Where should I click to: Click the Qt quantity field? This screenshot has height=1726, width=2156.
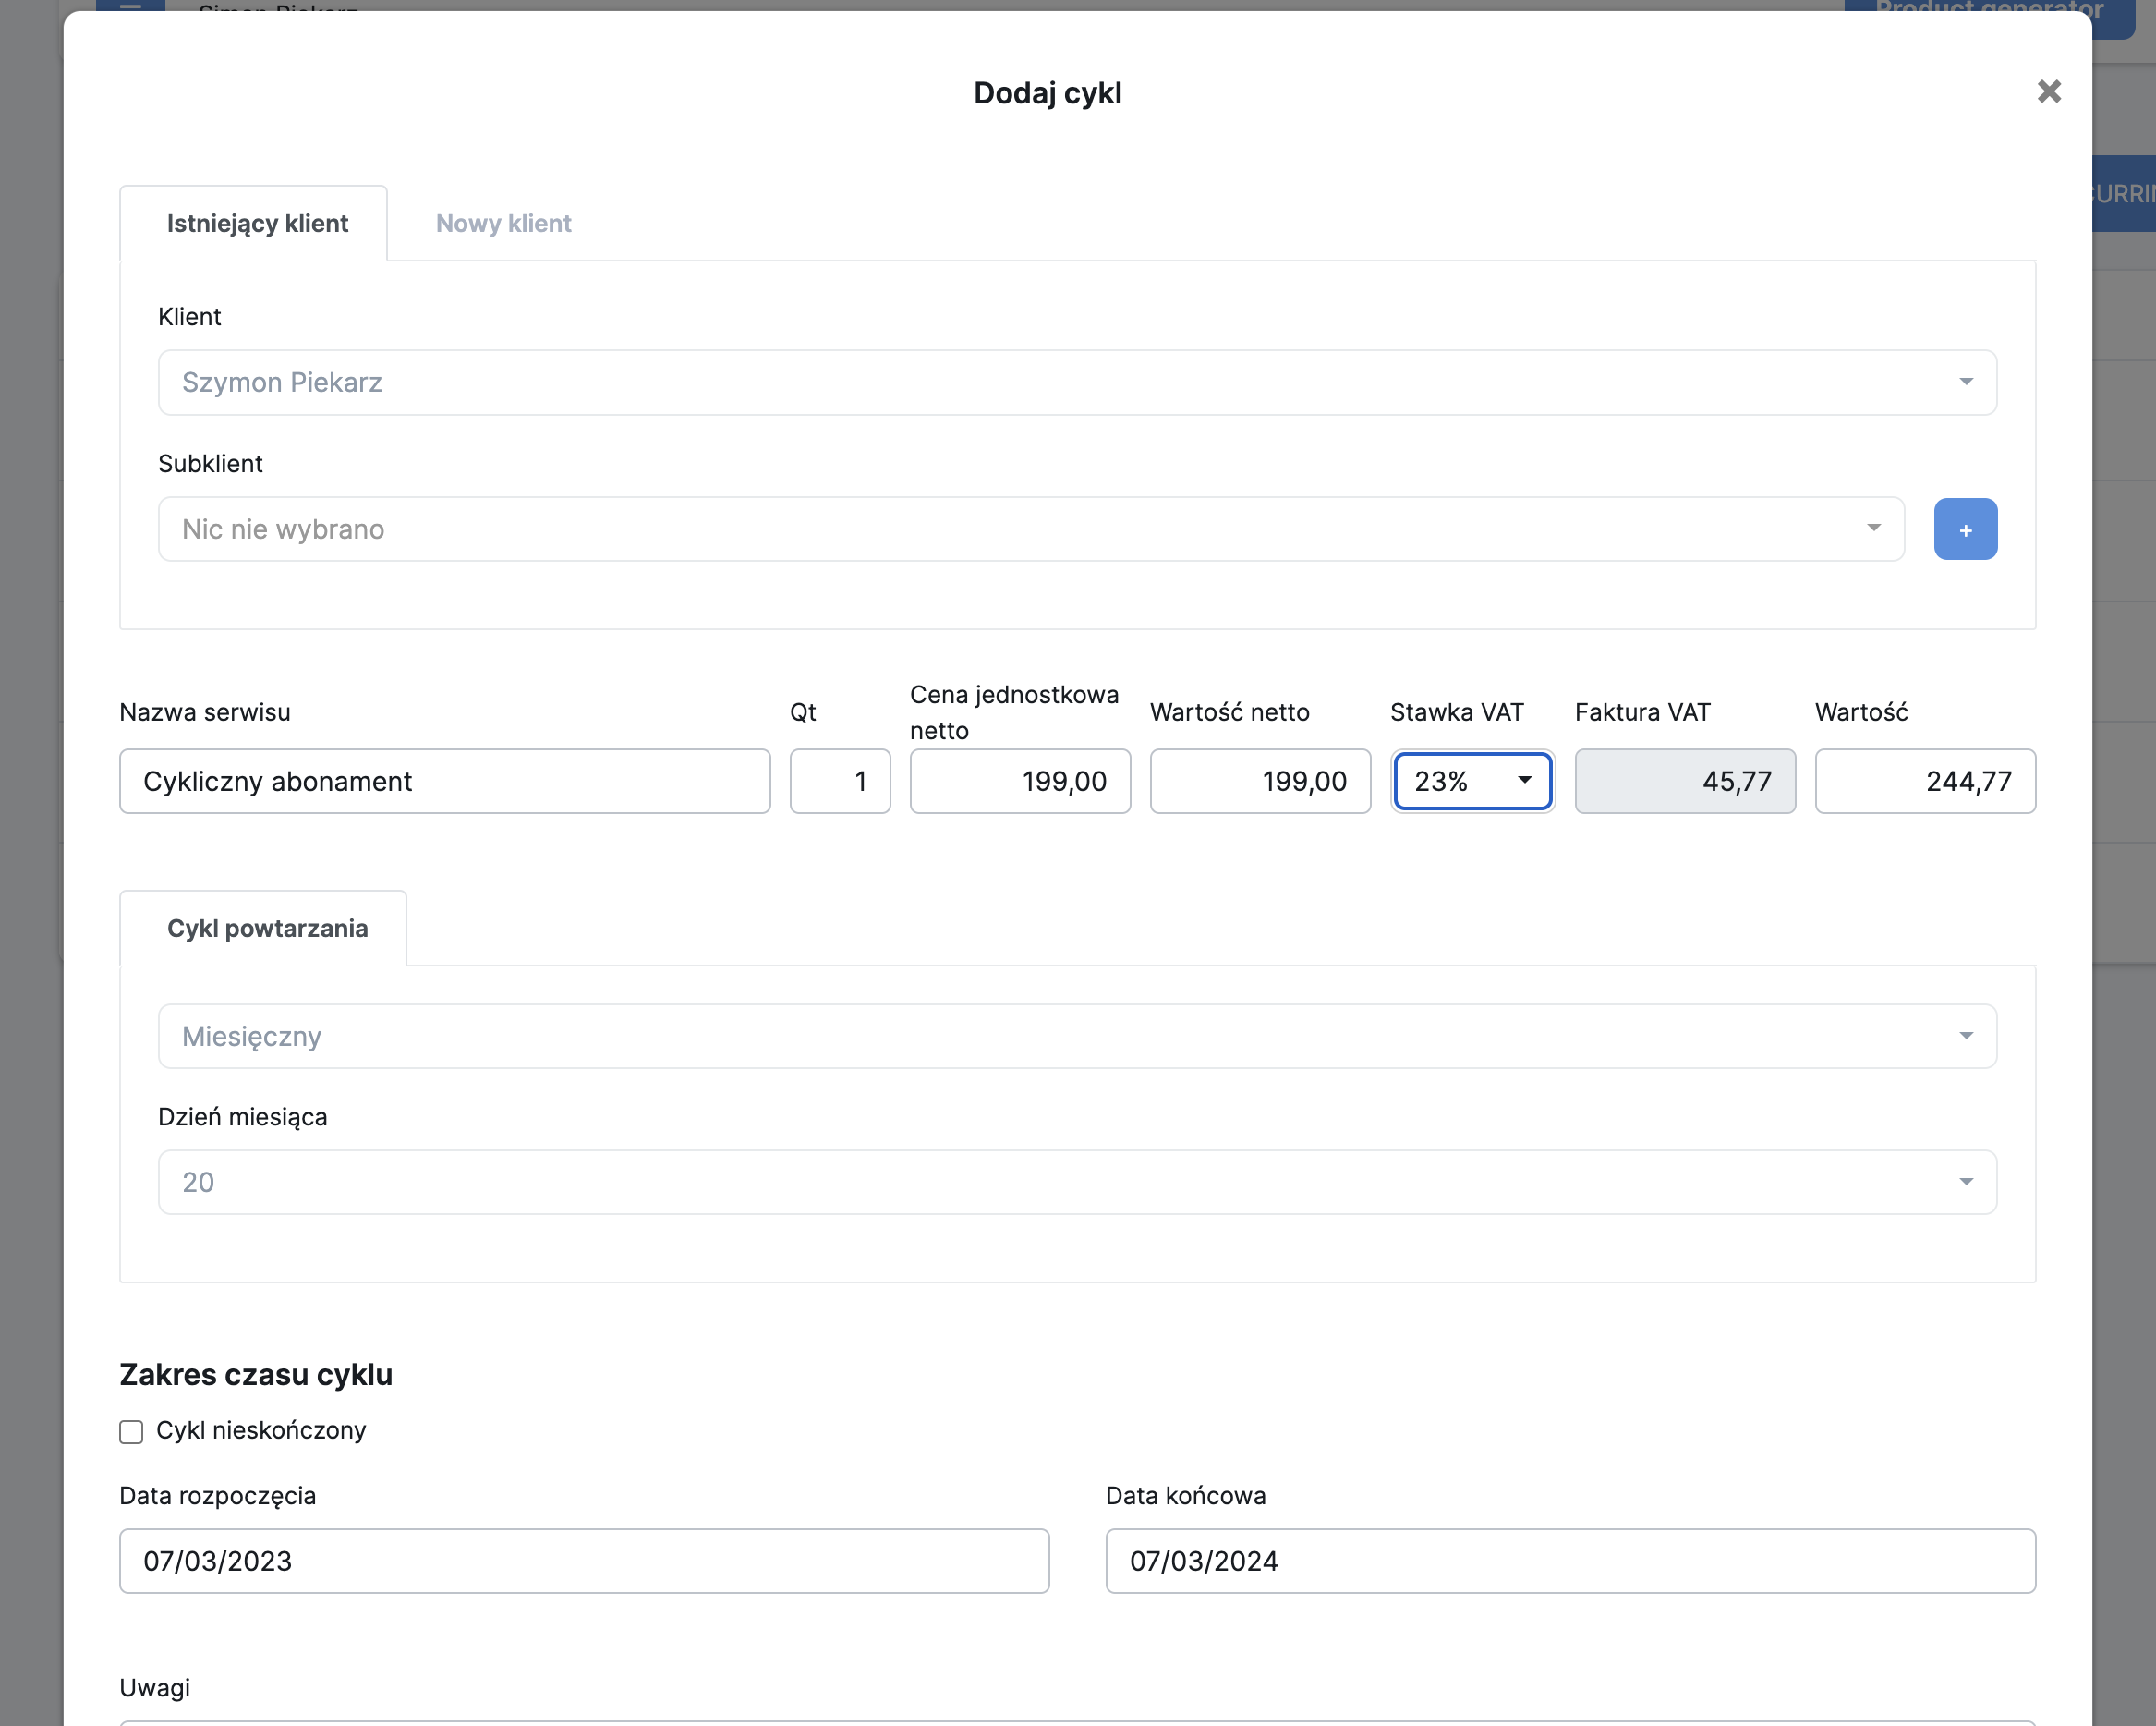[x=839, y=781]
